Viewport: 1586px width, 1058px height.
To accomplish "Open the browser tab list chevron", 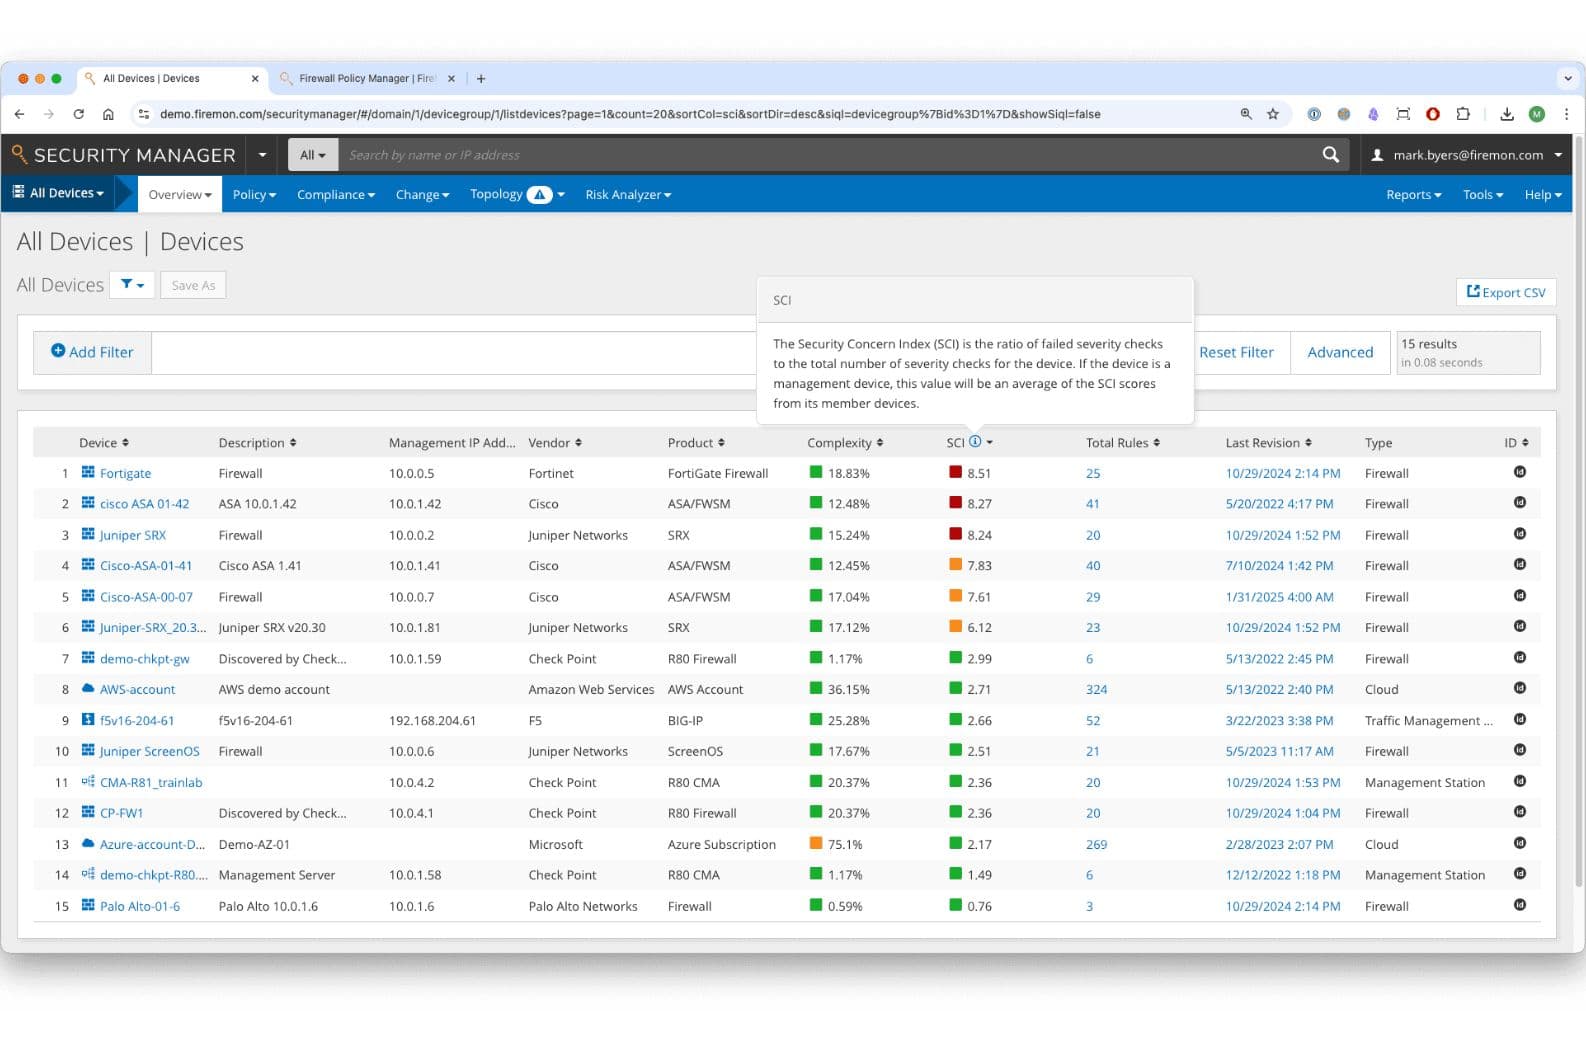I will coord(1567,79).
